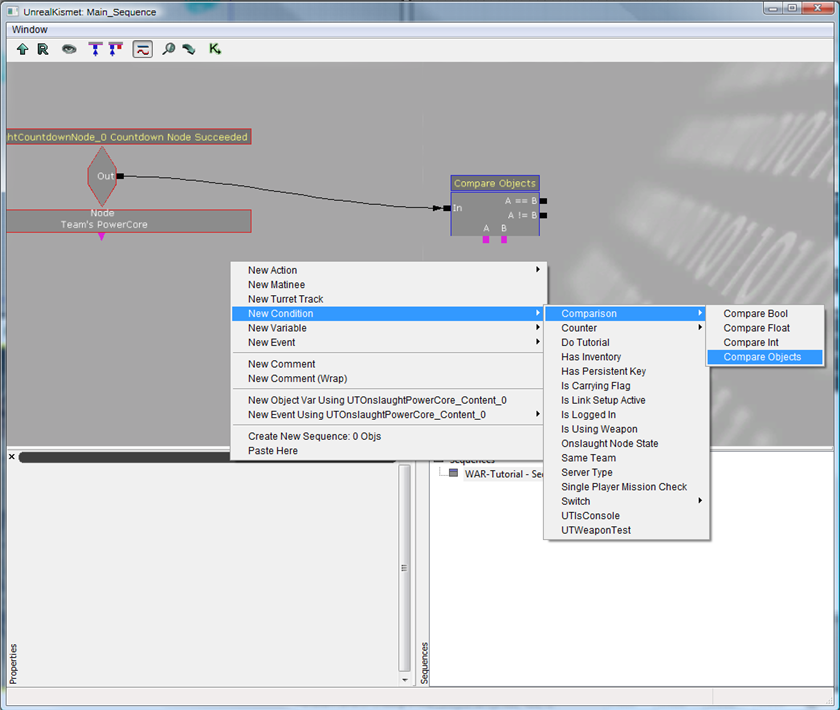The height and width of the screenshot is (710, 840).
Task: Select the Countdown Node Succeeded event title
Action: 129,137
